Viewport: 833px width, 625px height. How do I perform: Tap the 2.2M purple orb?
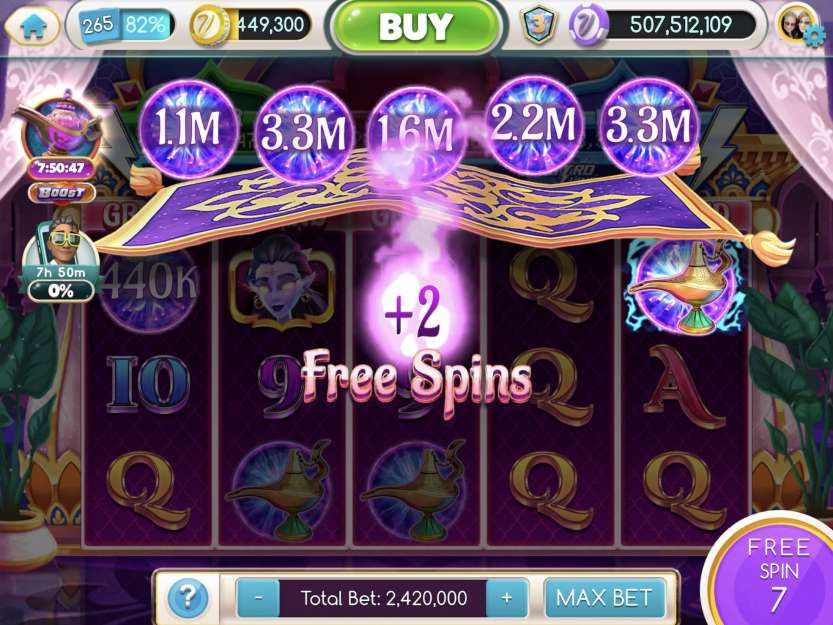click(533, 125)
